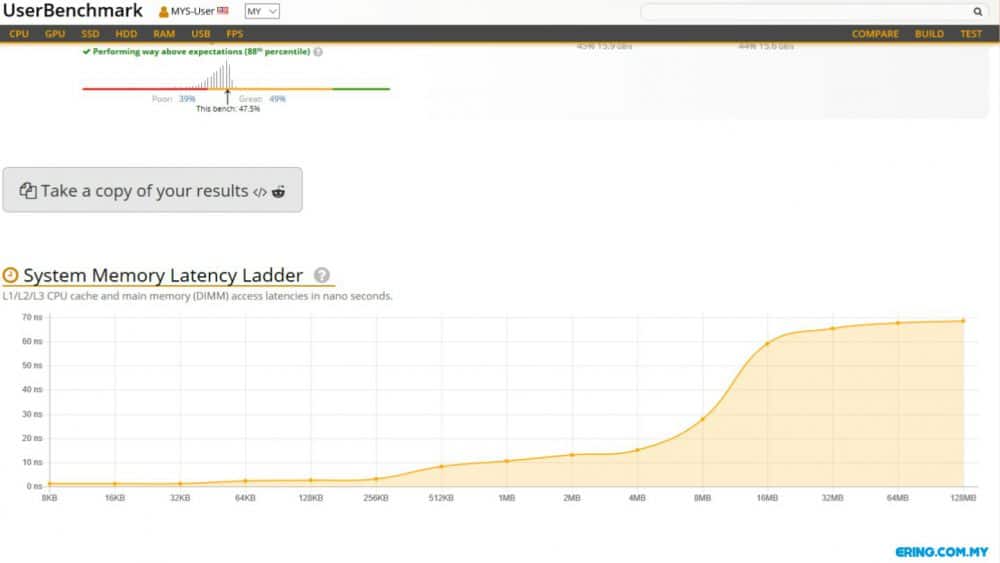Go to the TEST page
The image size is (1000, 563).
coord(971,34)
